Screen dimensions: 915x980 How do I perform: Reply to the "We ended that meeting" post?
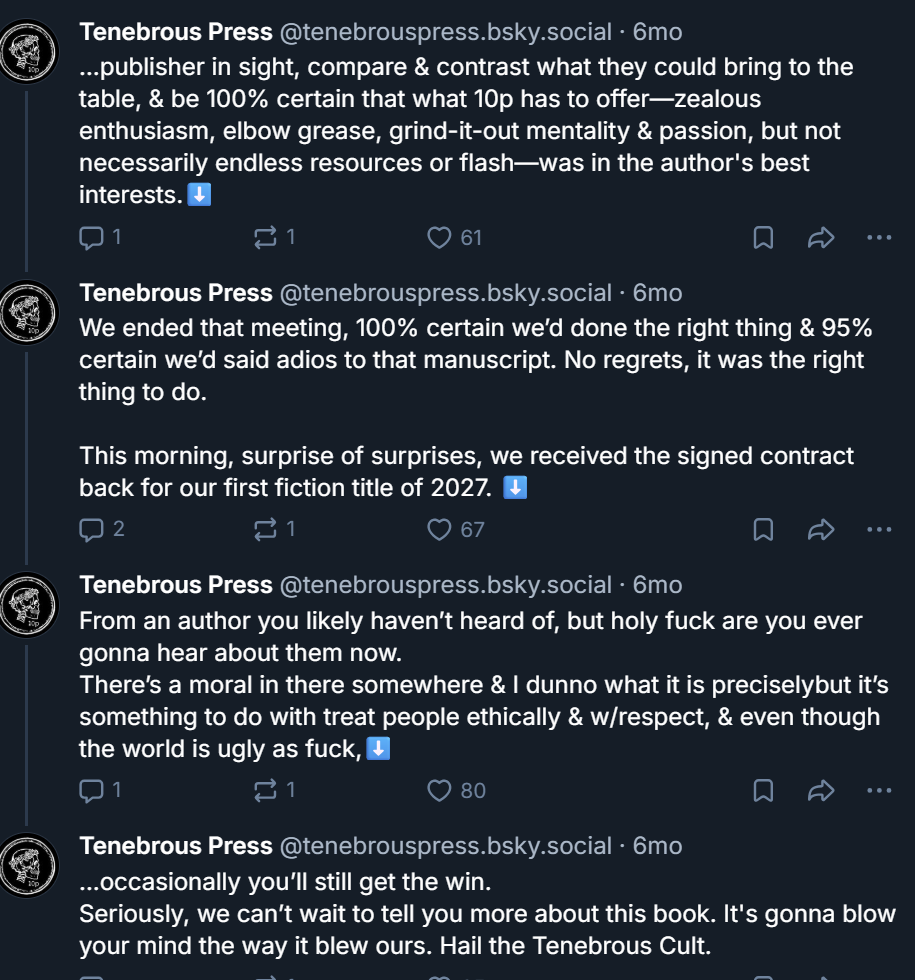(92, 529)
